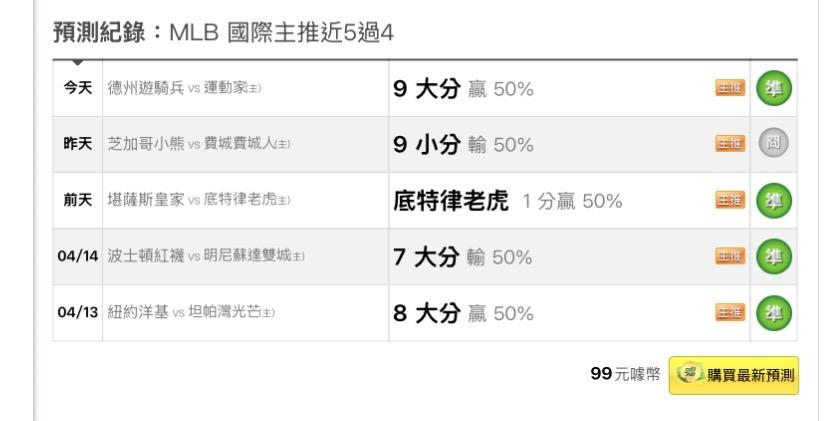Select the 底特律老虎 prediction result
The height and width of the screenshot is (421, 828).
(453, 201)
